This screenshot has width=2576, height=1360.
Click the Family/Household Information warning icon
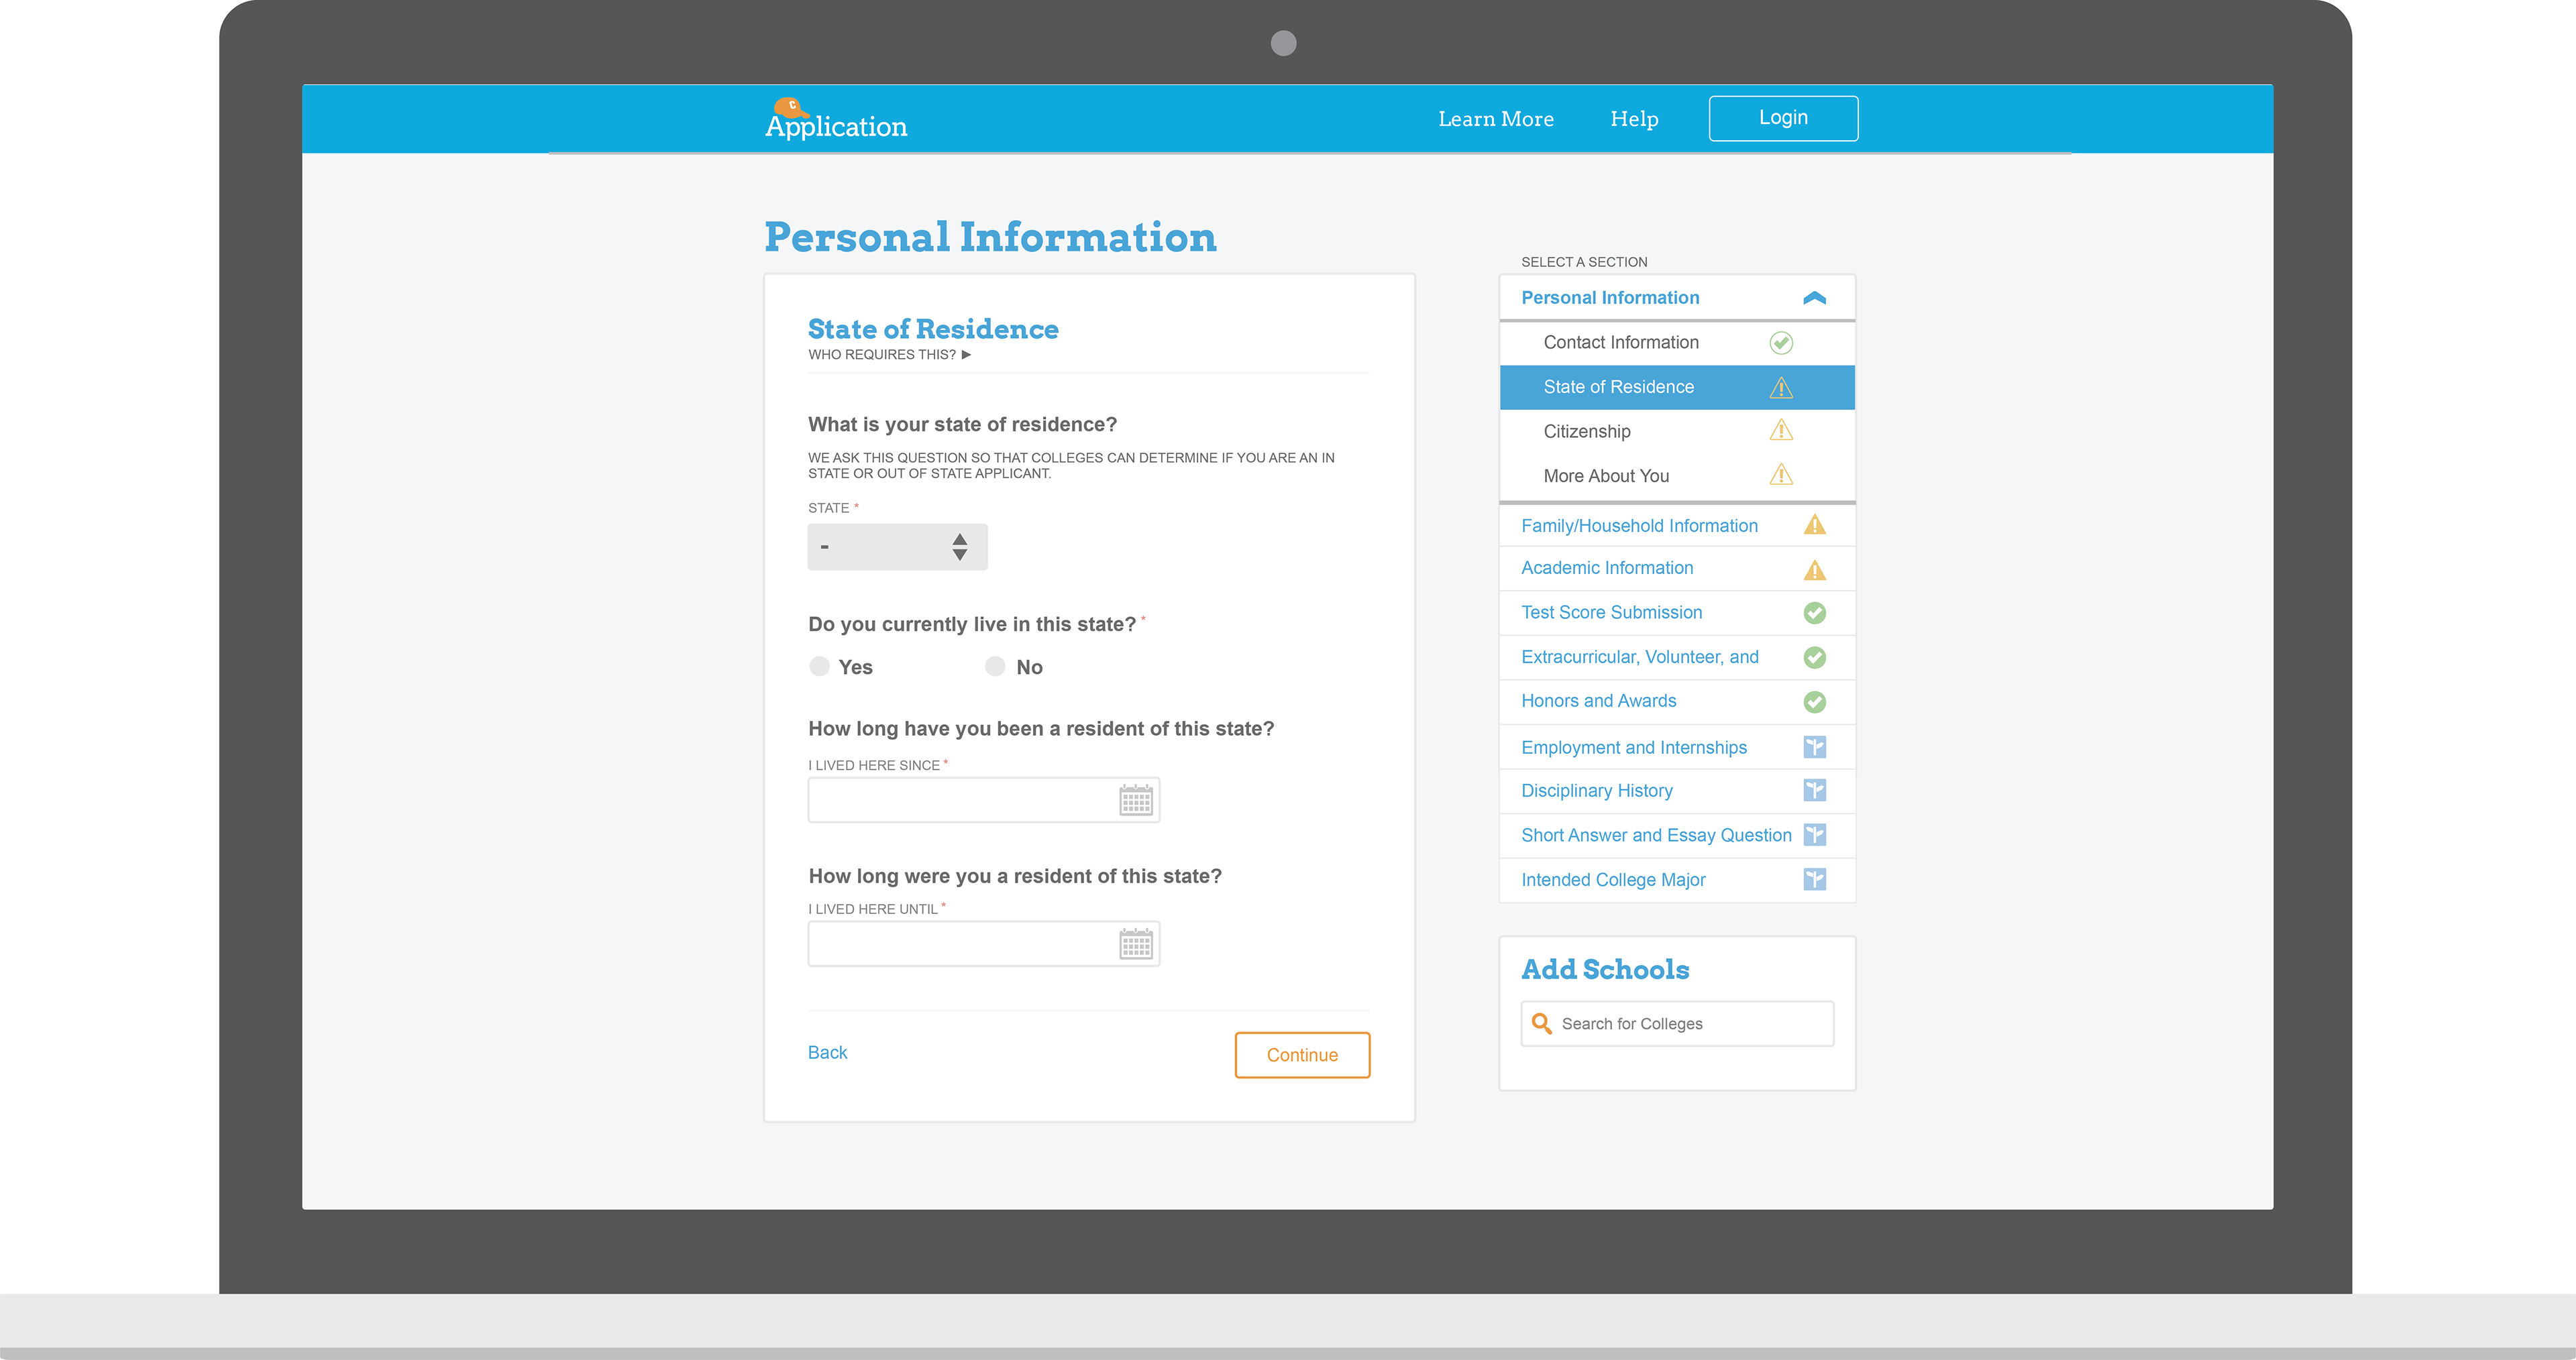[x=1814, y=525]
